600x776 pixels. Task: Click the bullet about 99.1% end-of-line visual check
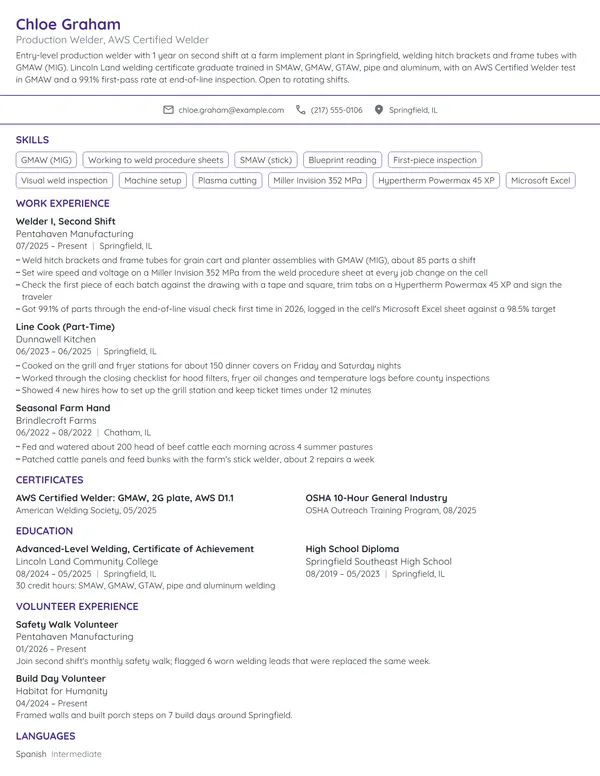pos(286,309)
